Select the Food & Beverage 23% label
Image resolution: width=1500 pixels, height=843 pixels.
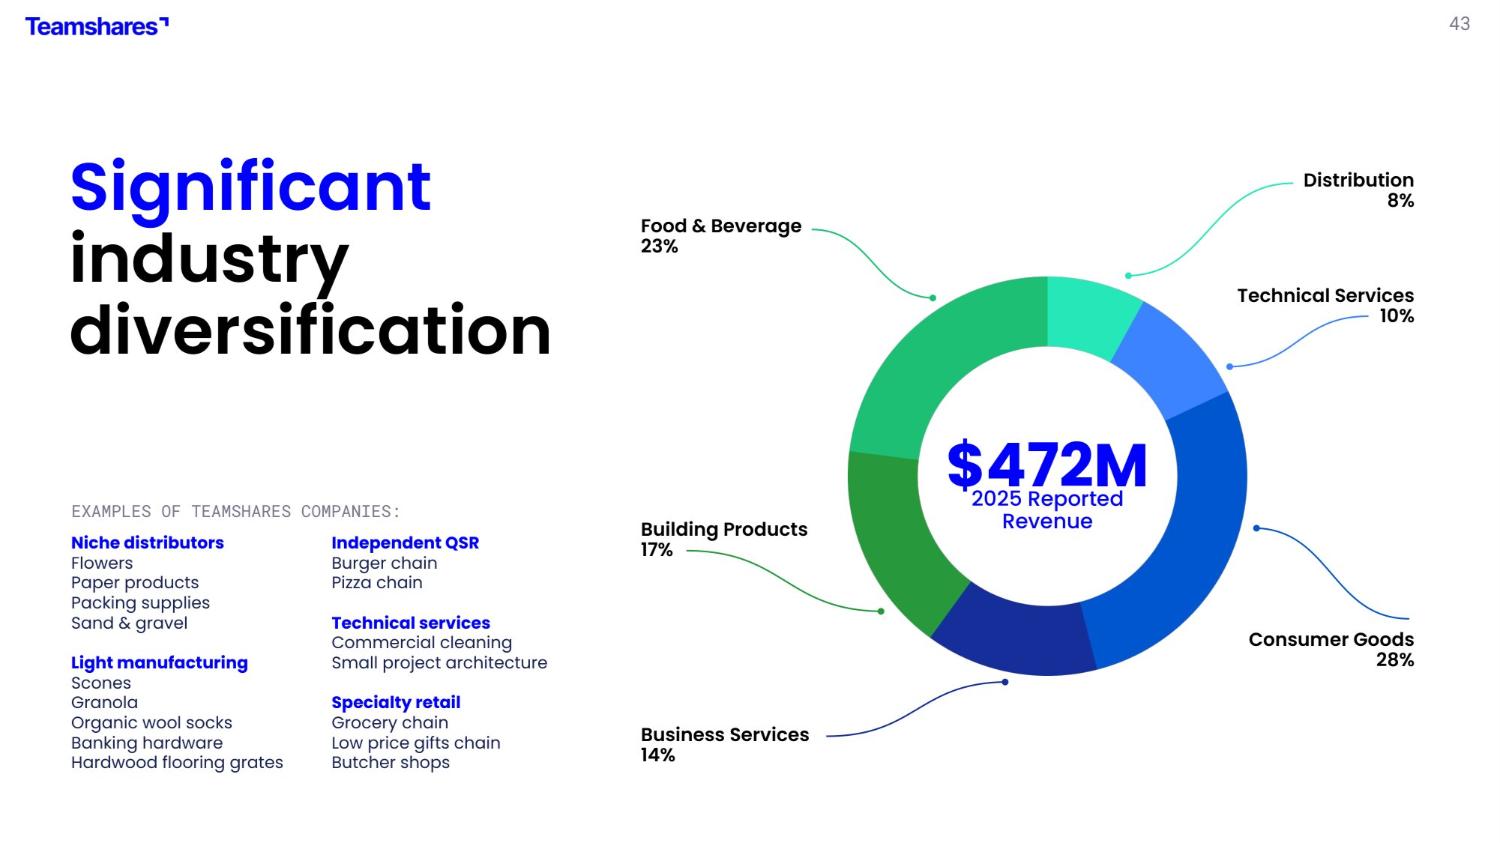(x=720, y=236)
